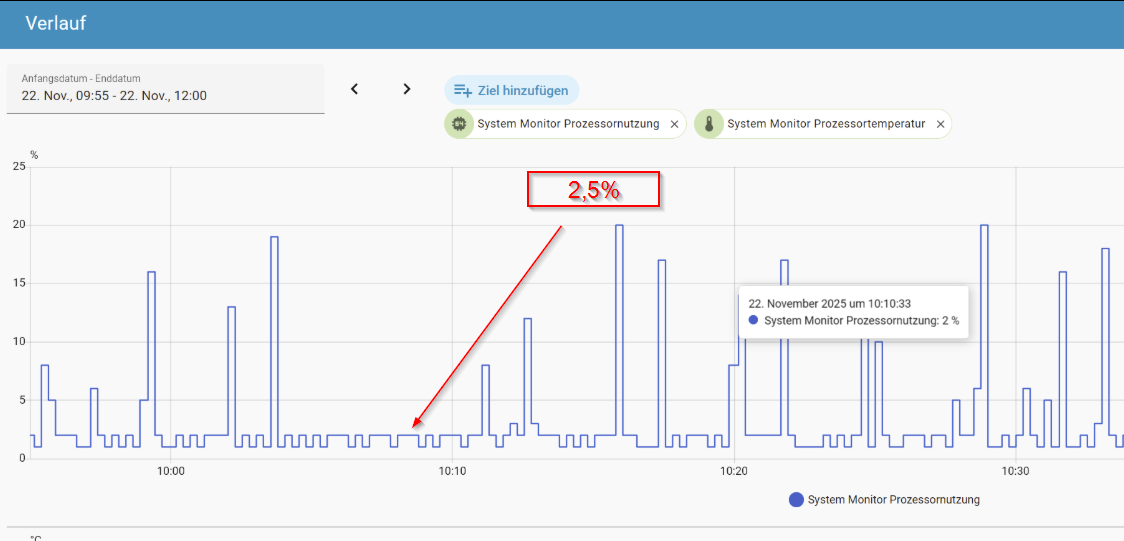Screen dimensions: 1124x541
Task: Go to the previous time range
Action: click(354, 89)
